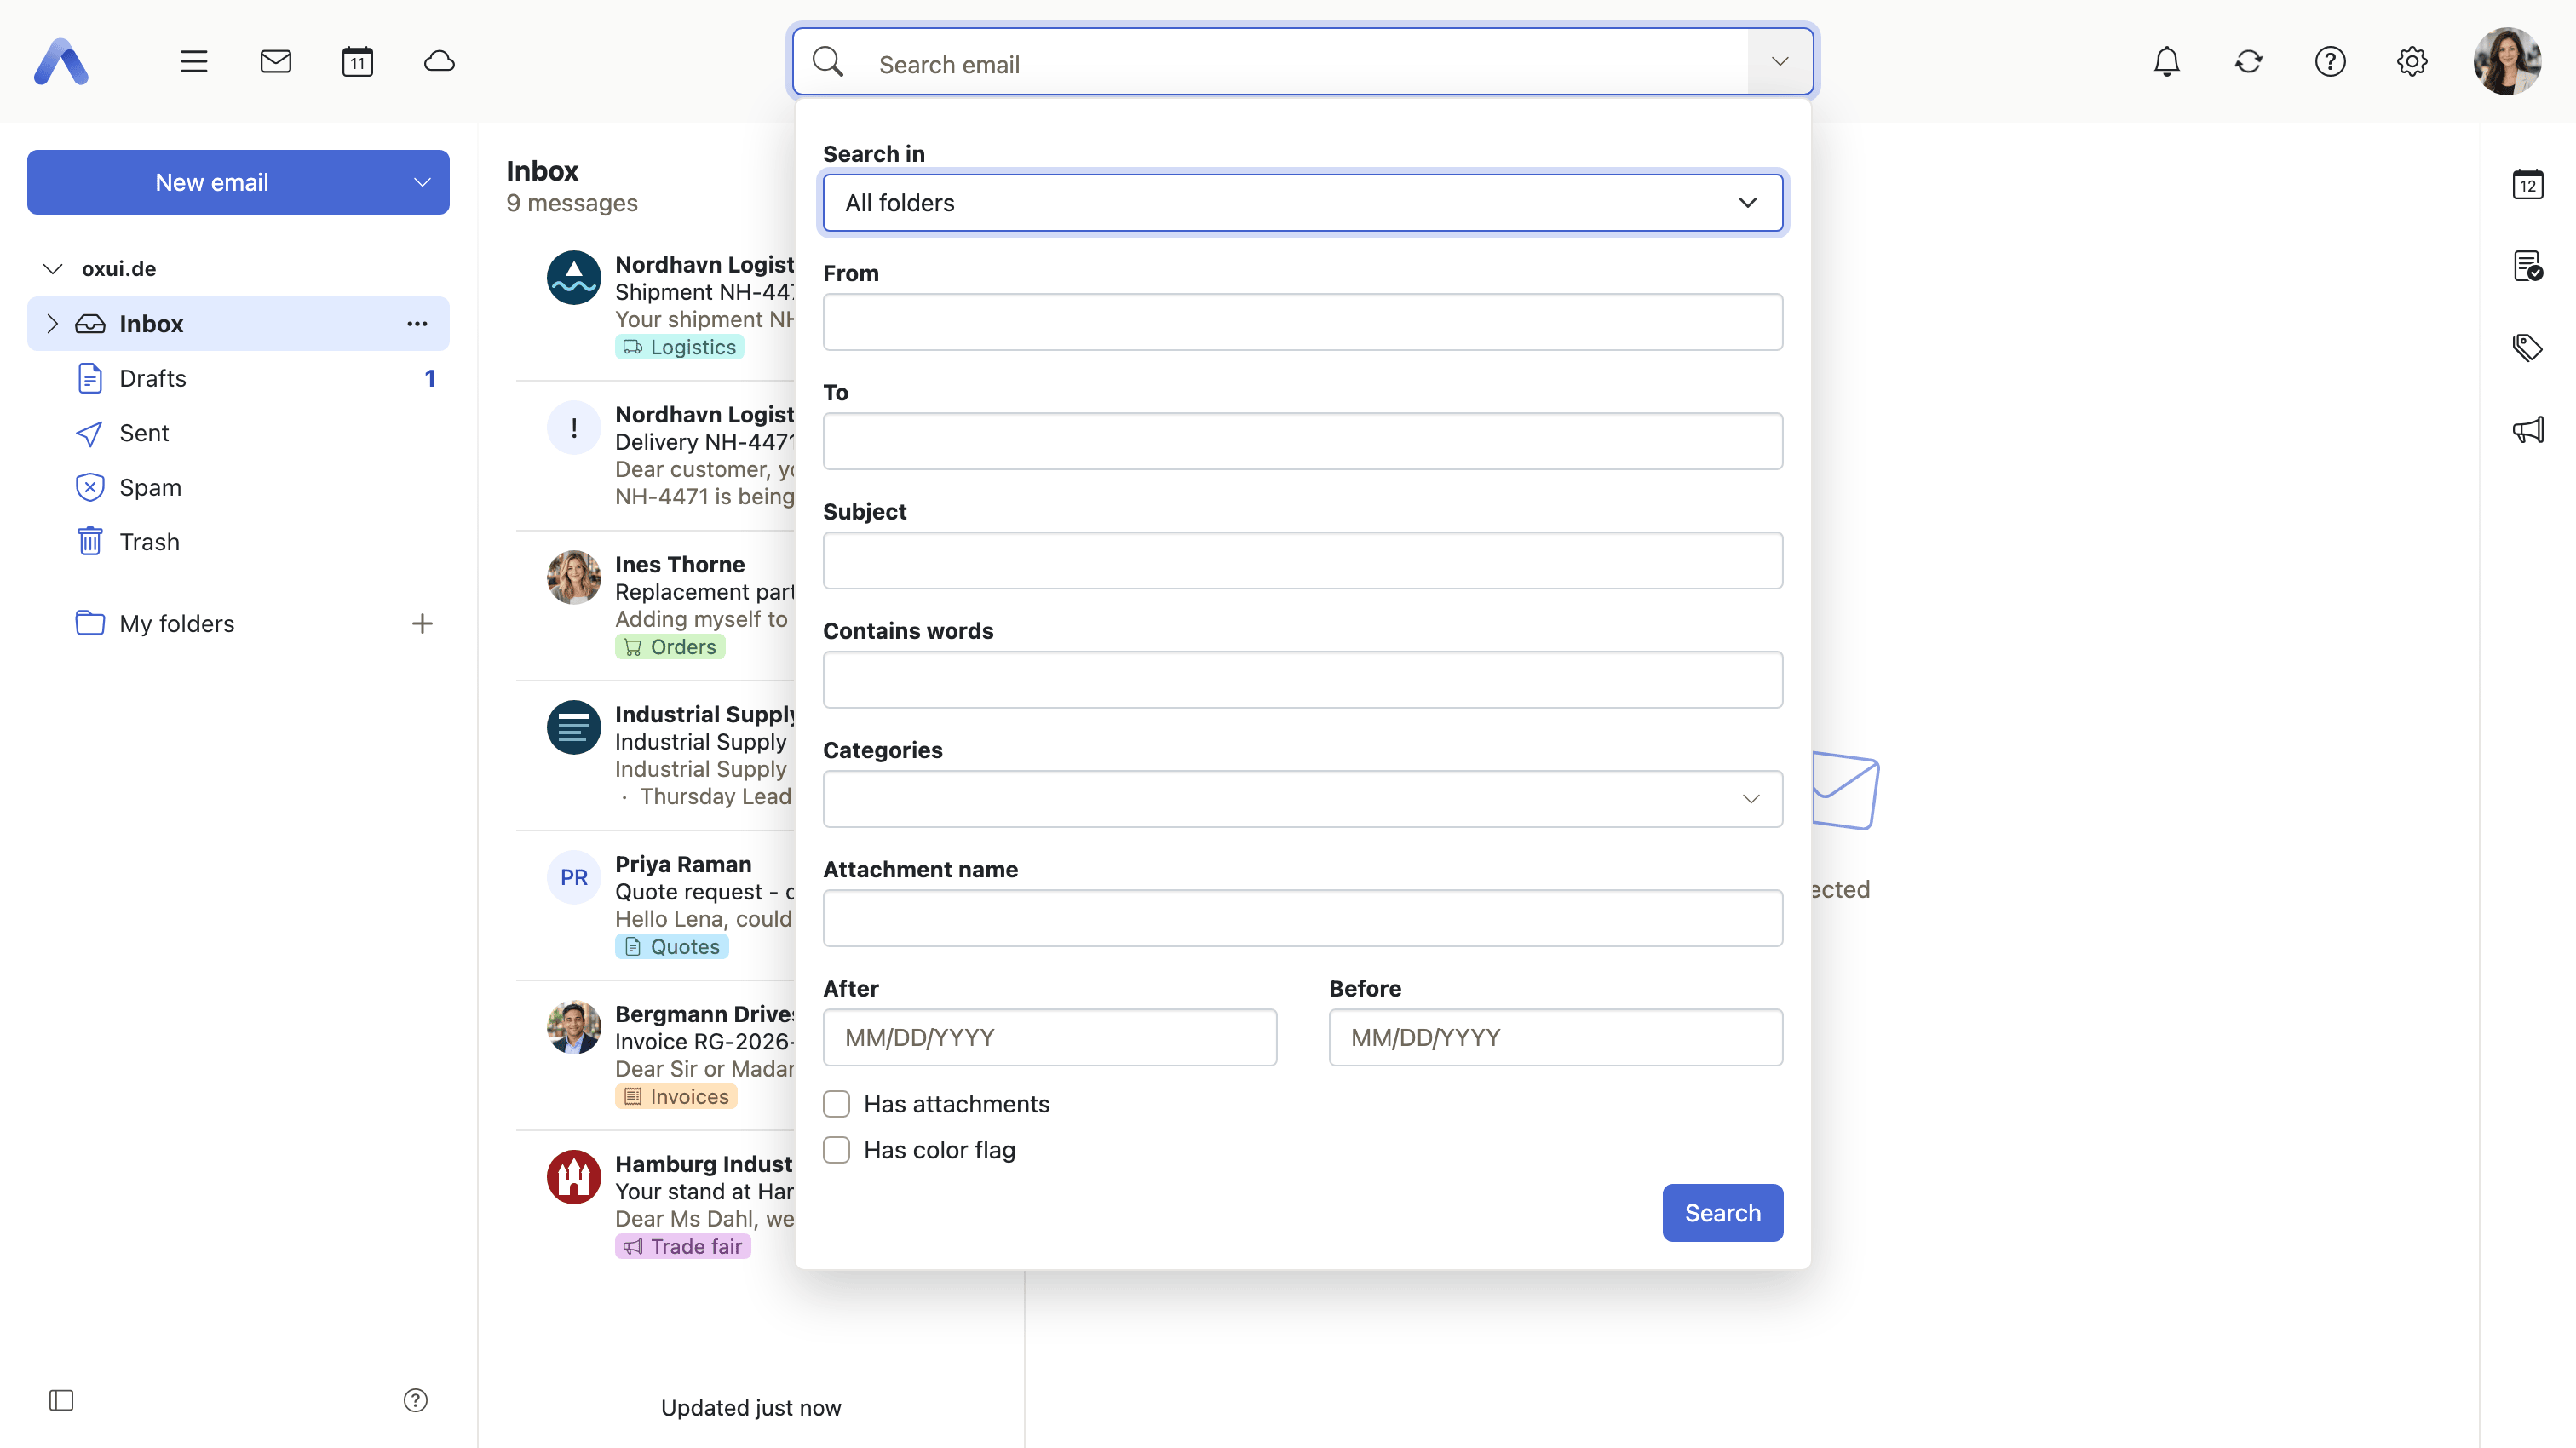Viewport: 2576px width, 1448px height.
Task: Click the app logo
Action: click(61, 62)
